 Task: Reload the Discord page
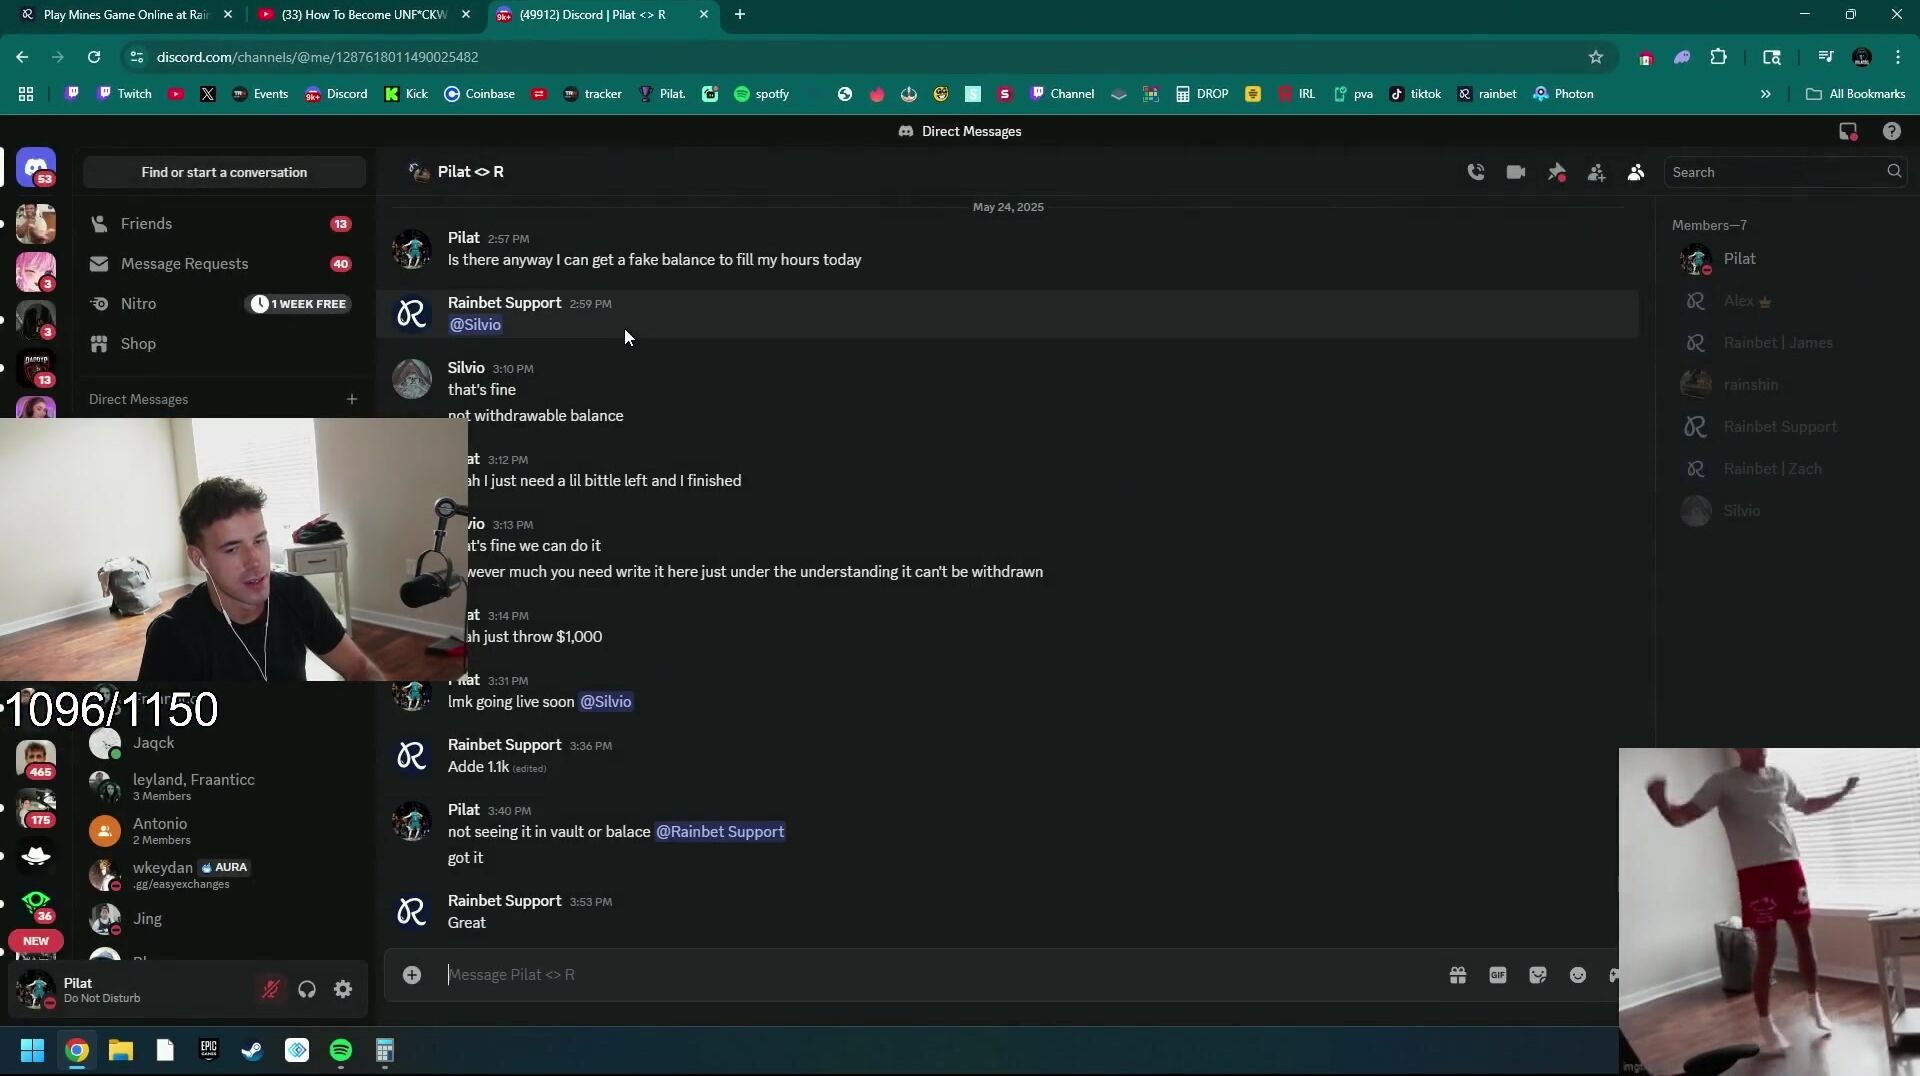click(94, 57)
